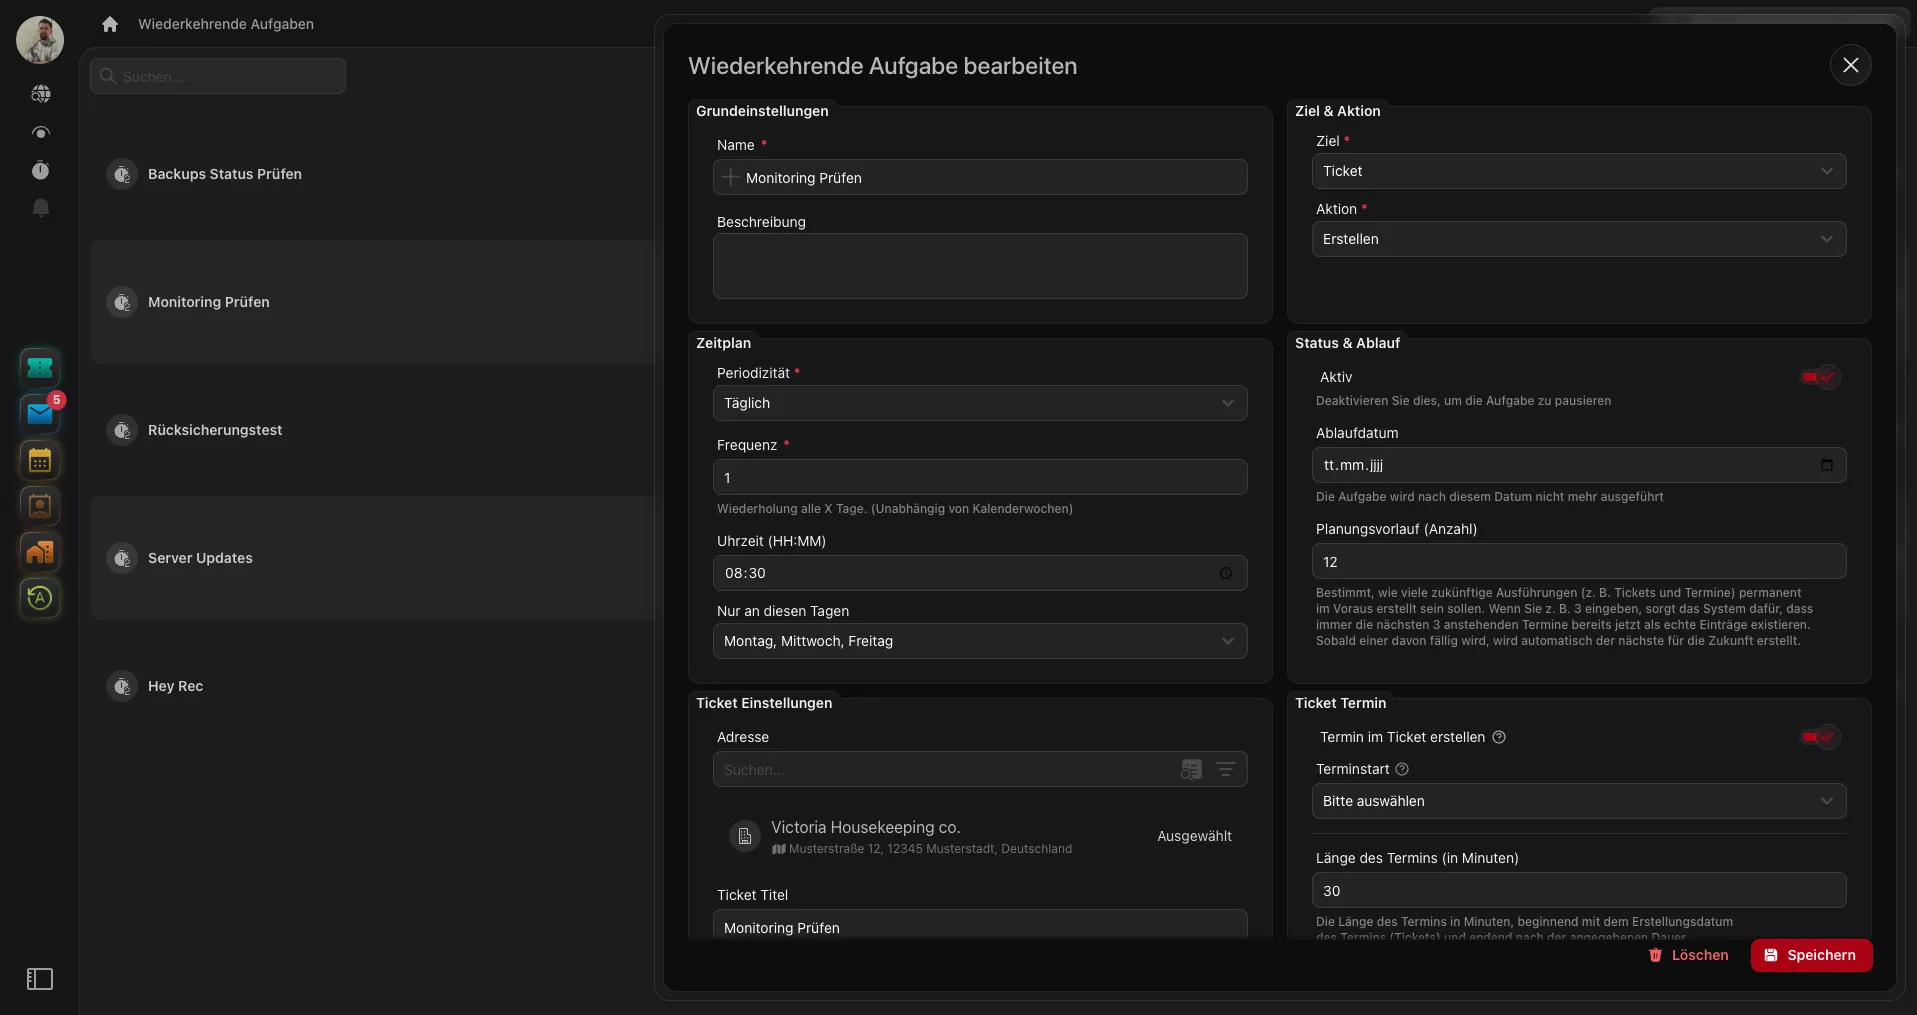Screen dimensions: 1917x1015
Task: Click the home icon in breadcrumb
Action: 110,24
